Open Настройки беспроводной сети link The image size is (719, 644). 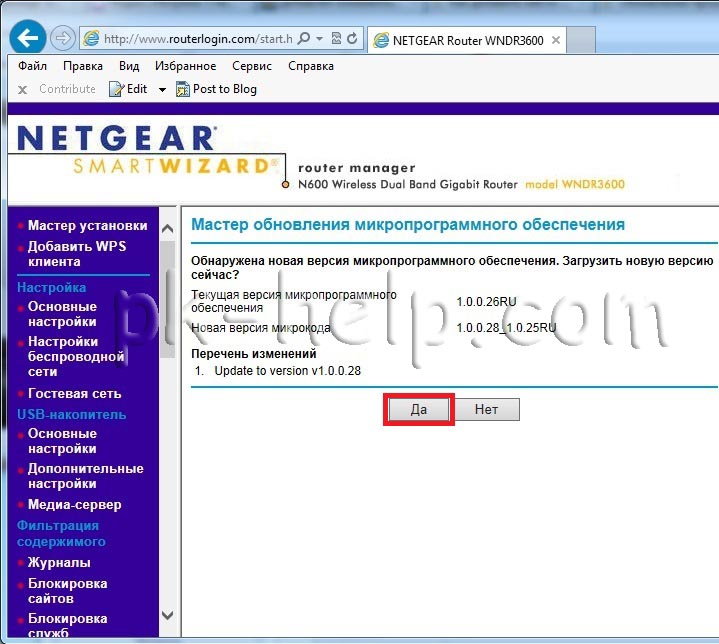[x=76, y=356]
